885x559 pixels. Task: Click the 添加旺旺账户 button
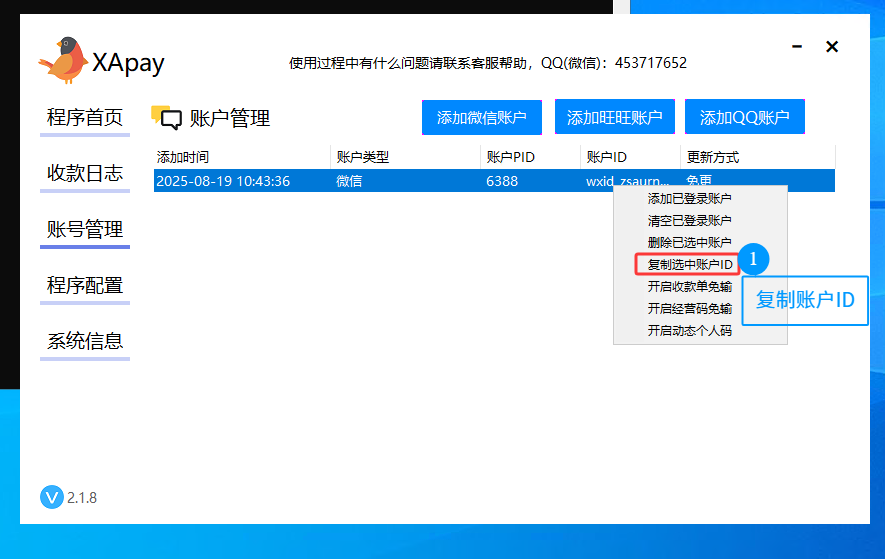tap(614, 118)
